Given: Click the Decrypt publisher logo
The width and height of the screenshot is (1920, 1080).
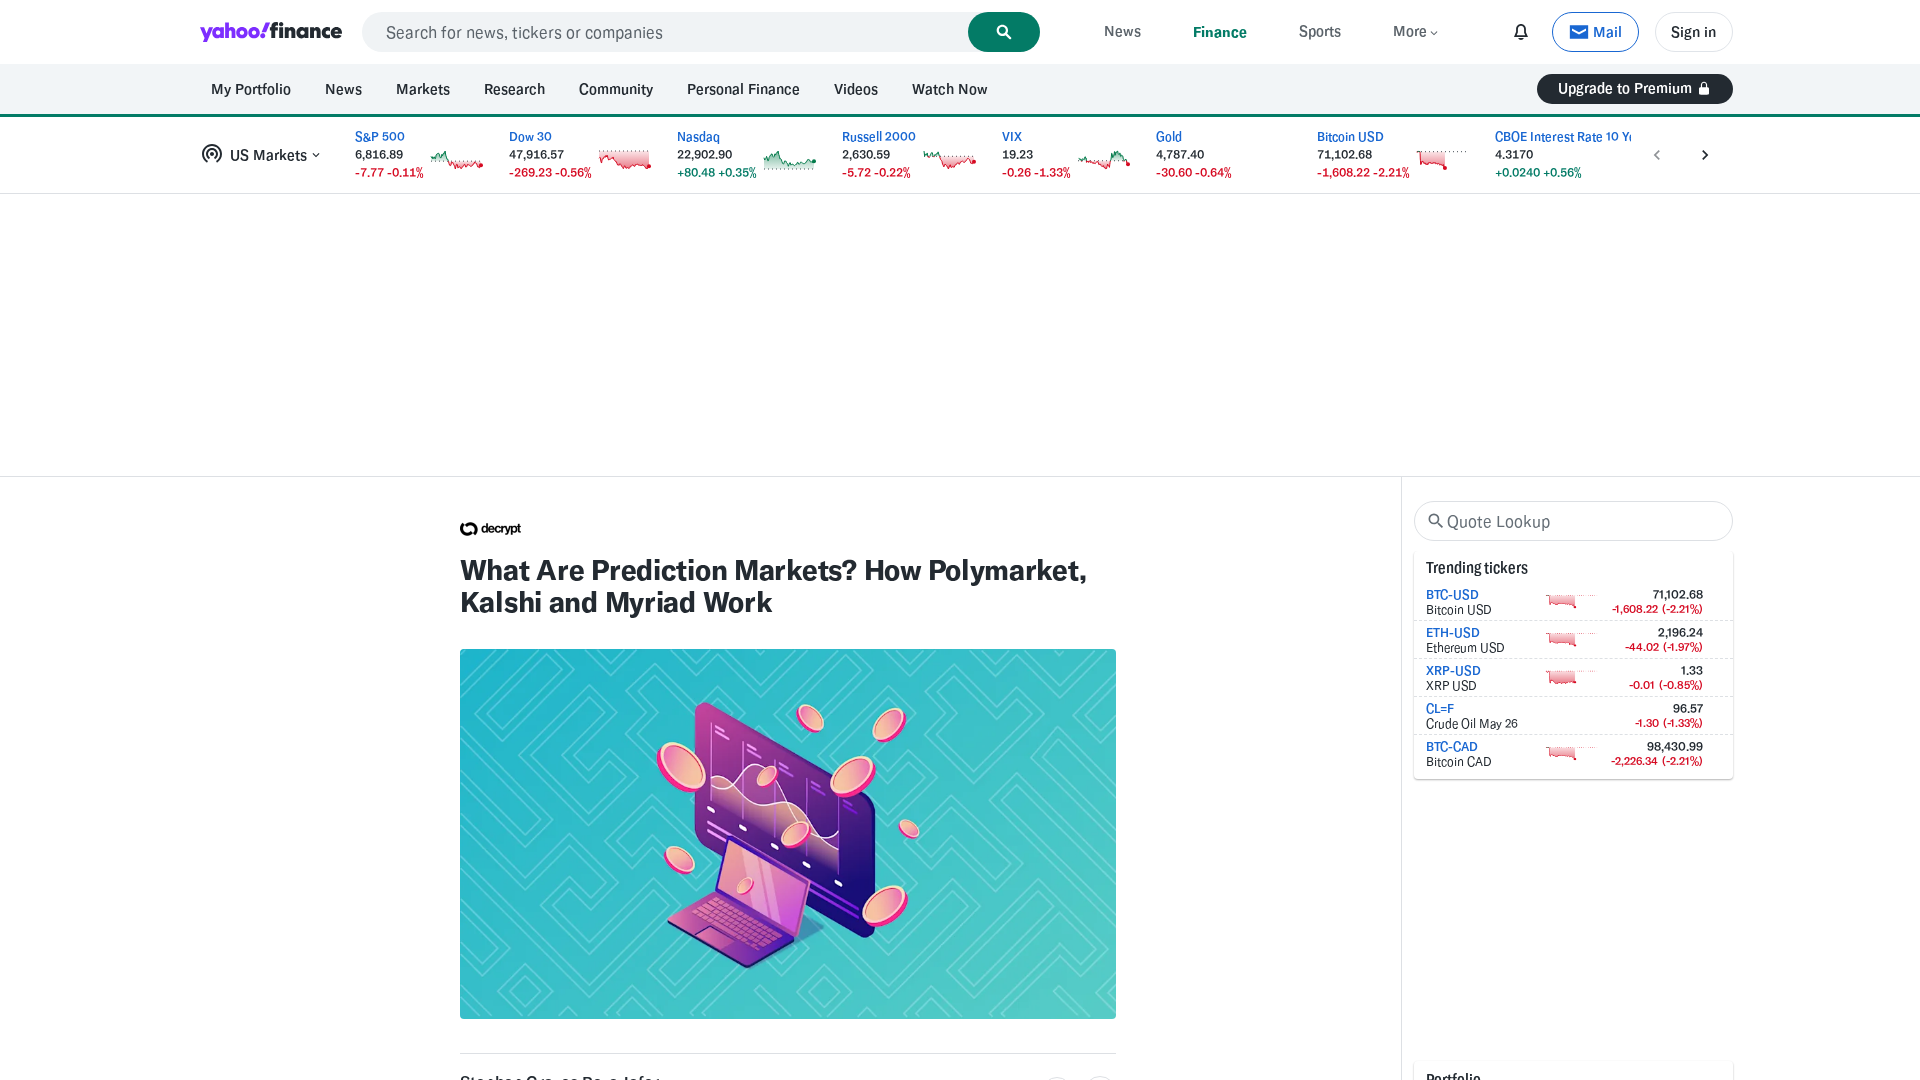Looking at the screenshot, I should tap(490, 529).
